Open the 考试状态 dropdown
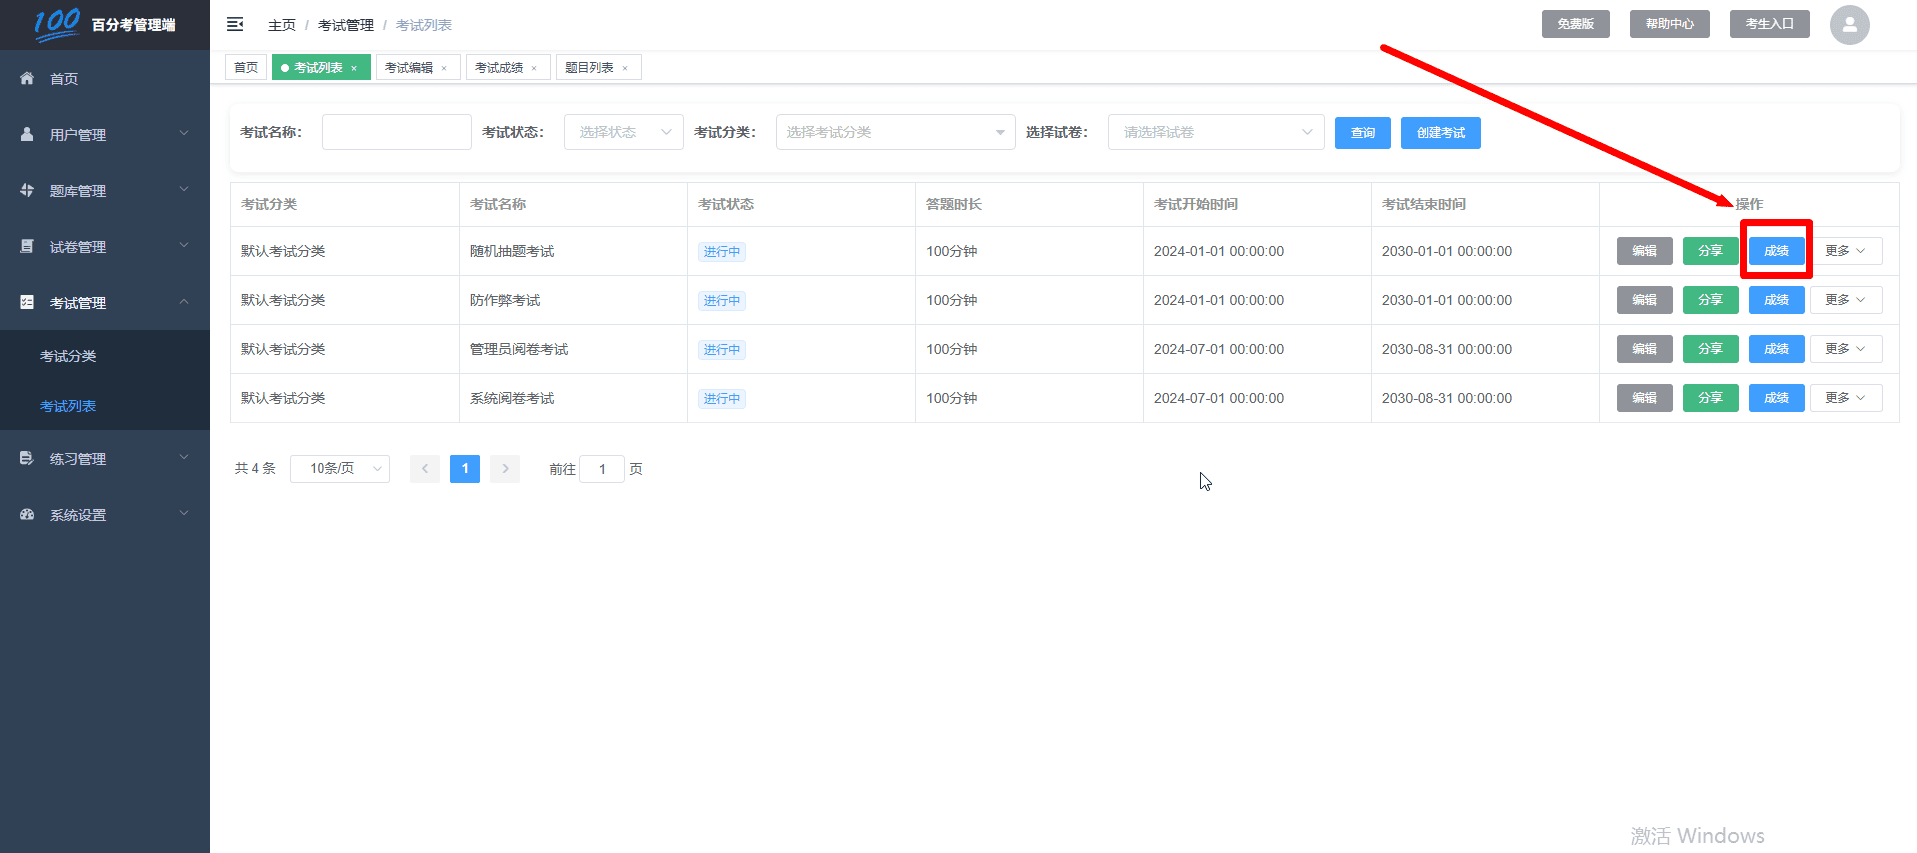1917x853 pixels. pyautogui.click(x=623, y=132)
